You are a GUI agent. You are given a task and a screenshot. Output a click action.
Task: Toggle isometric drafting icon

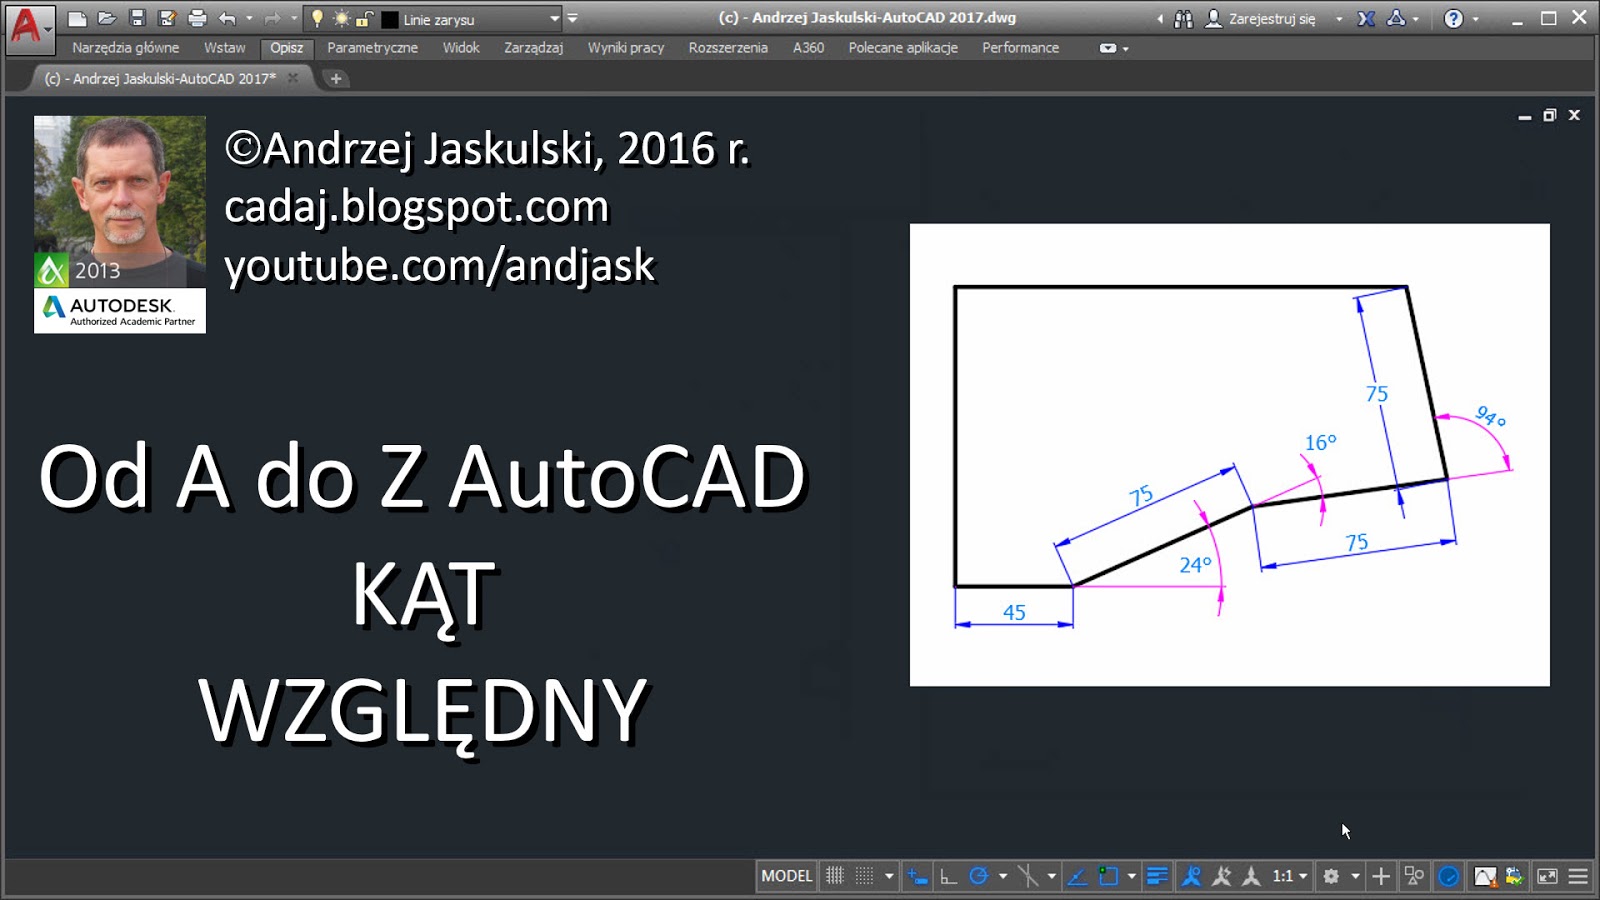1028,876
